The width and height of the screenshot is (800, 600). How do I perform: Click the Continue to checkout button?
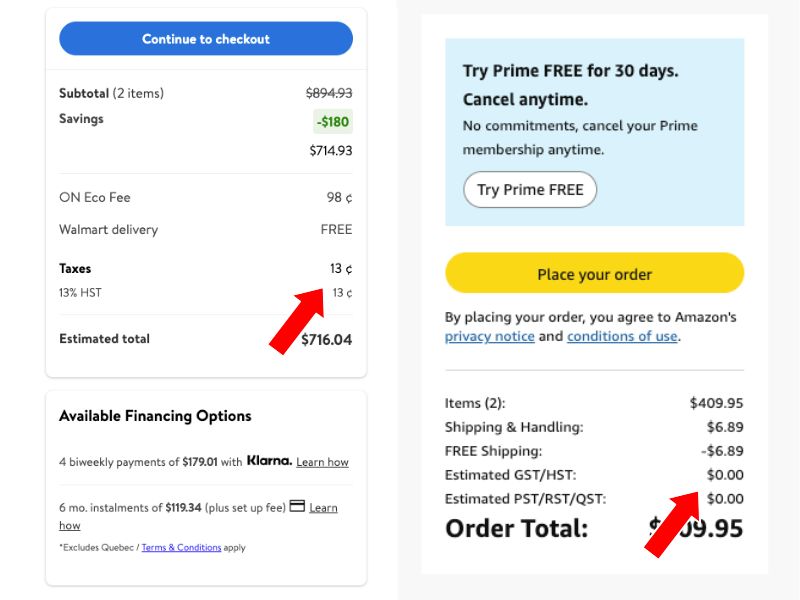coord(206,39)
